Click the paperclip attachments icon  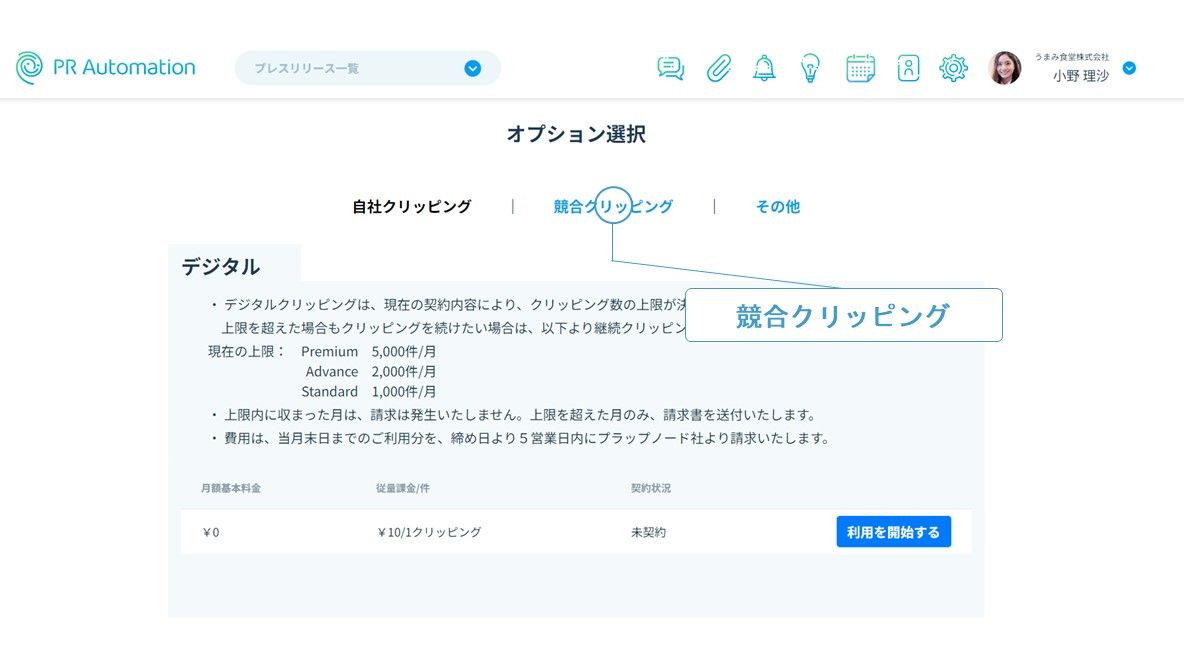(718, 68)
